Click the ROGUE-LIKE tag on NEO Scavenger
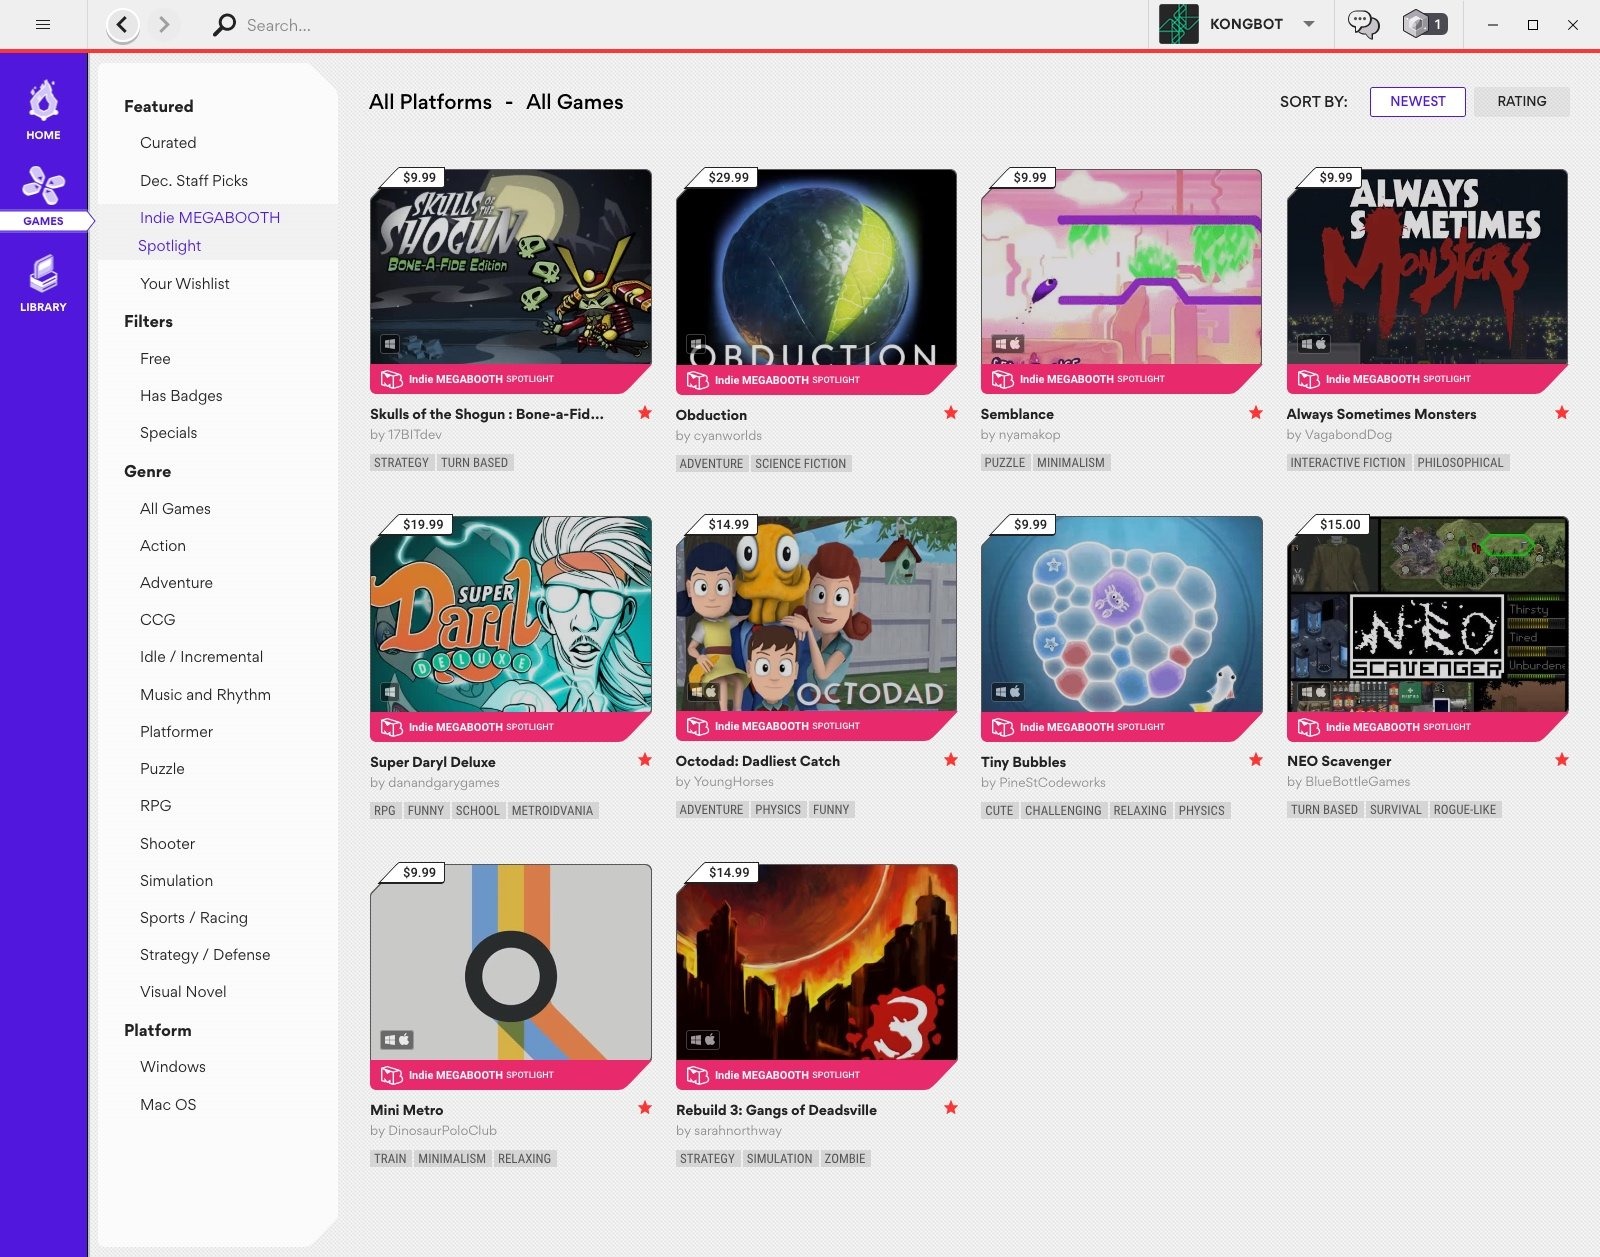The height and width of the screenshot is (1257, 1600). [x=1464, y=810]
